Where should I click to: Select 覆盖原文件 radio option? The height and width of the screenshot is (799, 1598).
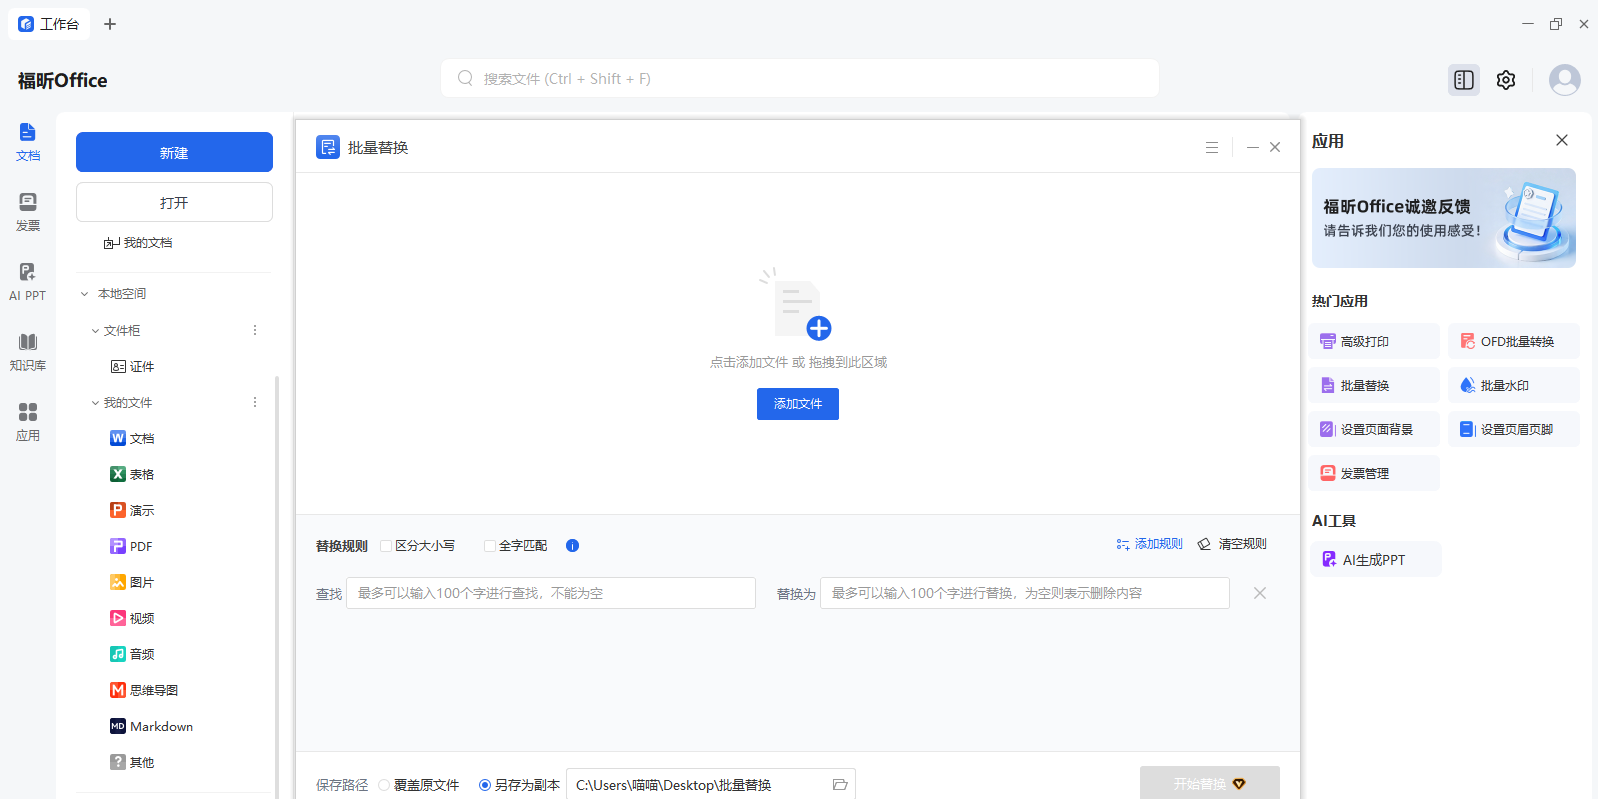tap(384, 785)
